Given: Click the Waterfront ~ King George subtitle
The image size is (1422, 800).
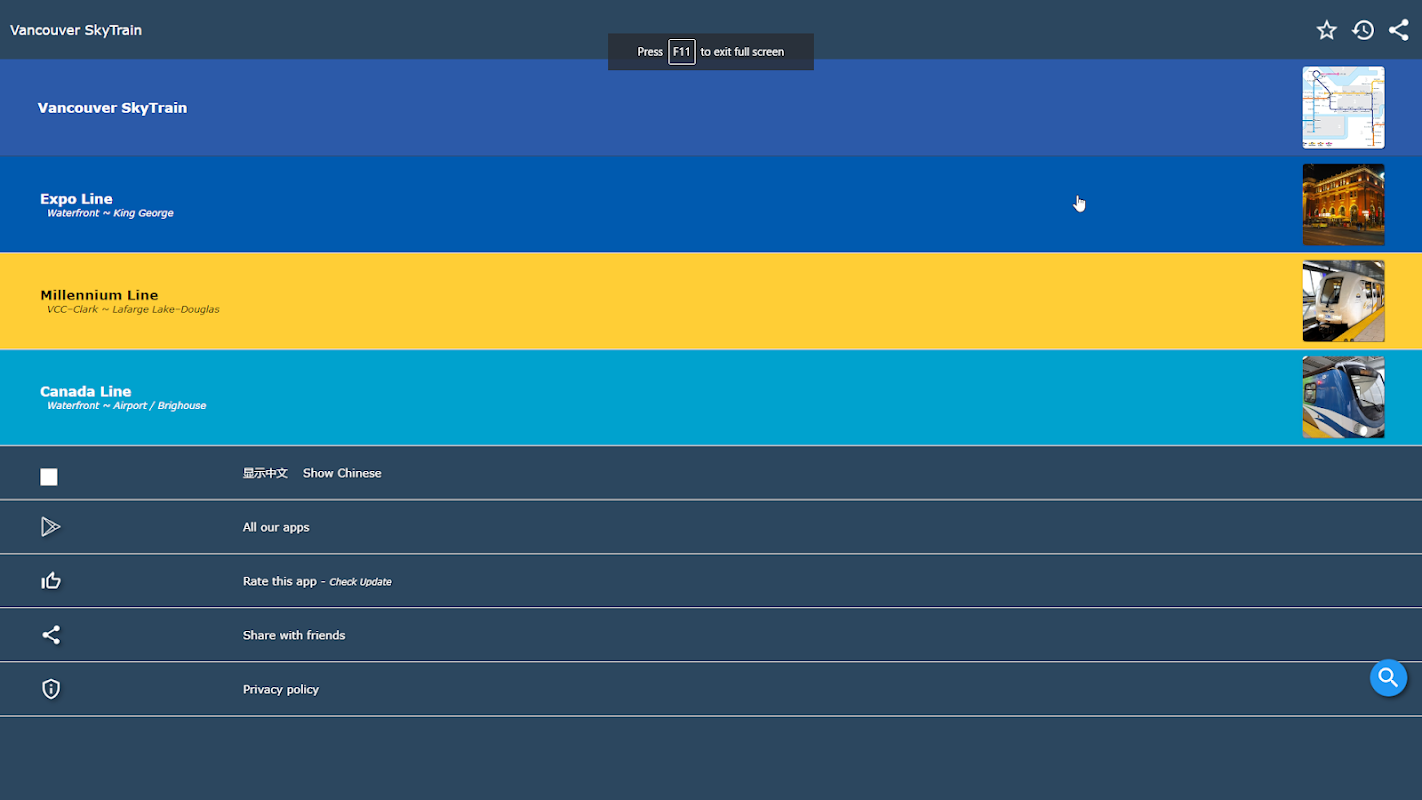Looking at the screenshot, I should 110,213.
